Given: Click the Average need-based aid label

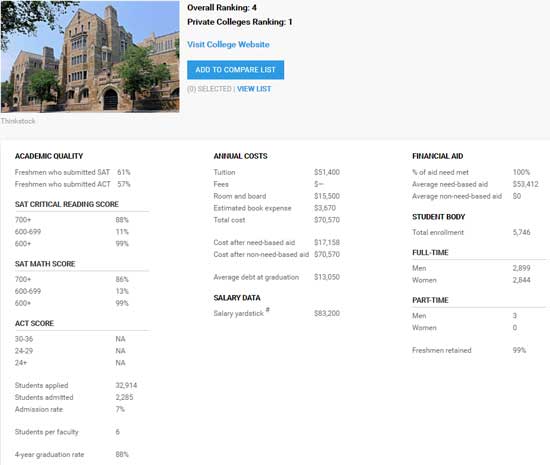Looking at the screenshot, I should click(x=450, y=184).
